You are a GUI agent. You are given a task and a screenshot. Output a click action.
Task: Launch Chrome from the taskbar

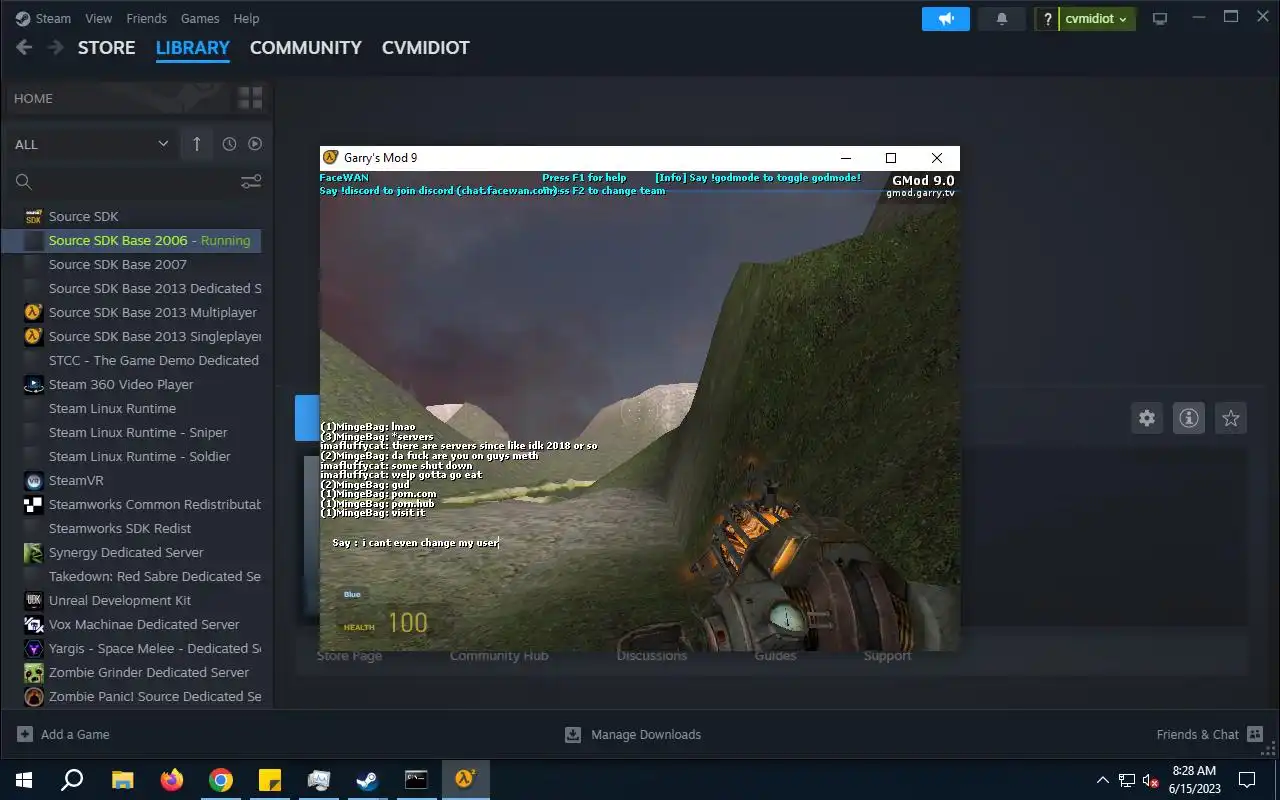[221, 780]
